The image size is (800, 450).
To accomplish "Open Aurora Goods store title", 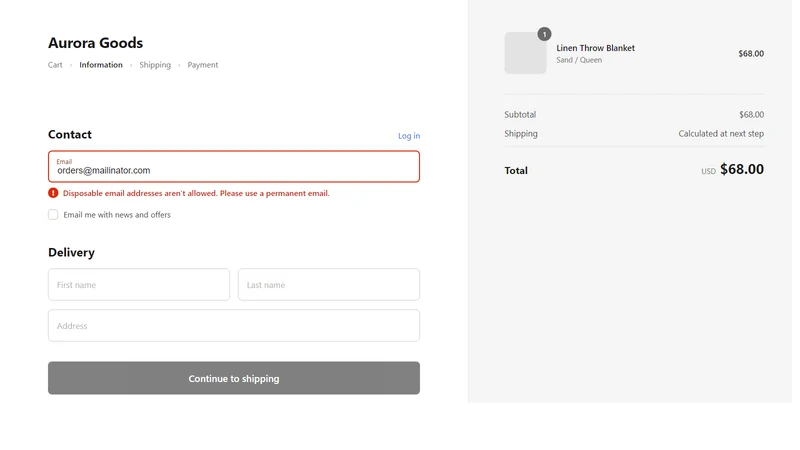I will tap(95, 43).
